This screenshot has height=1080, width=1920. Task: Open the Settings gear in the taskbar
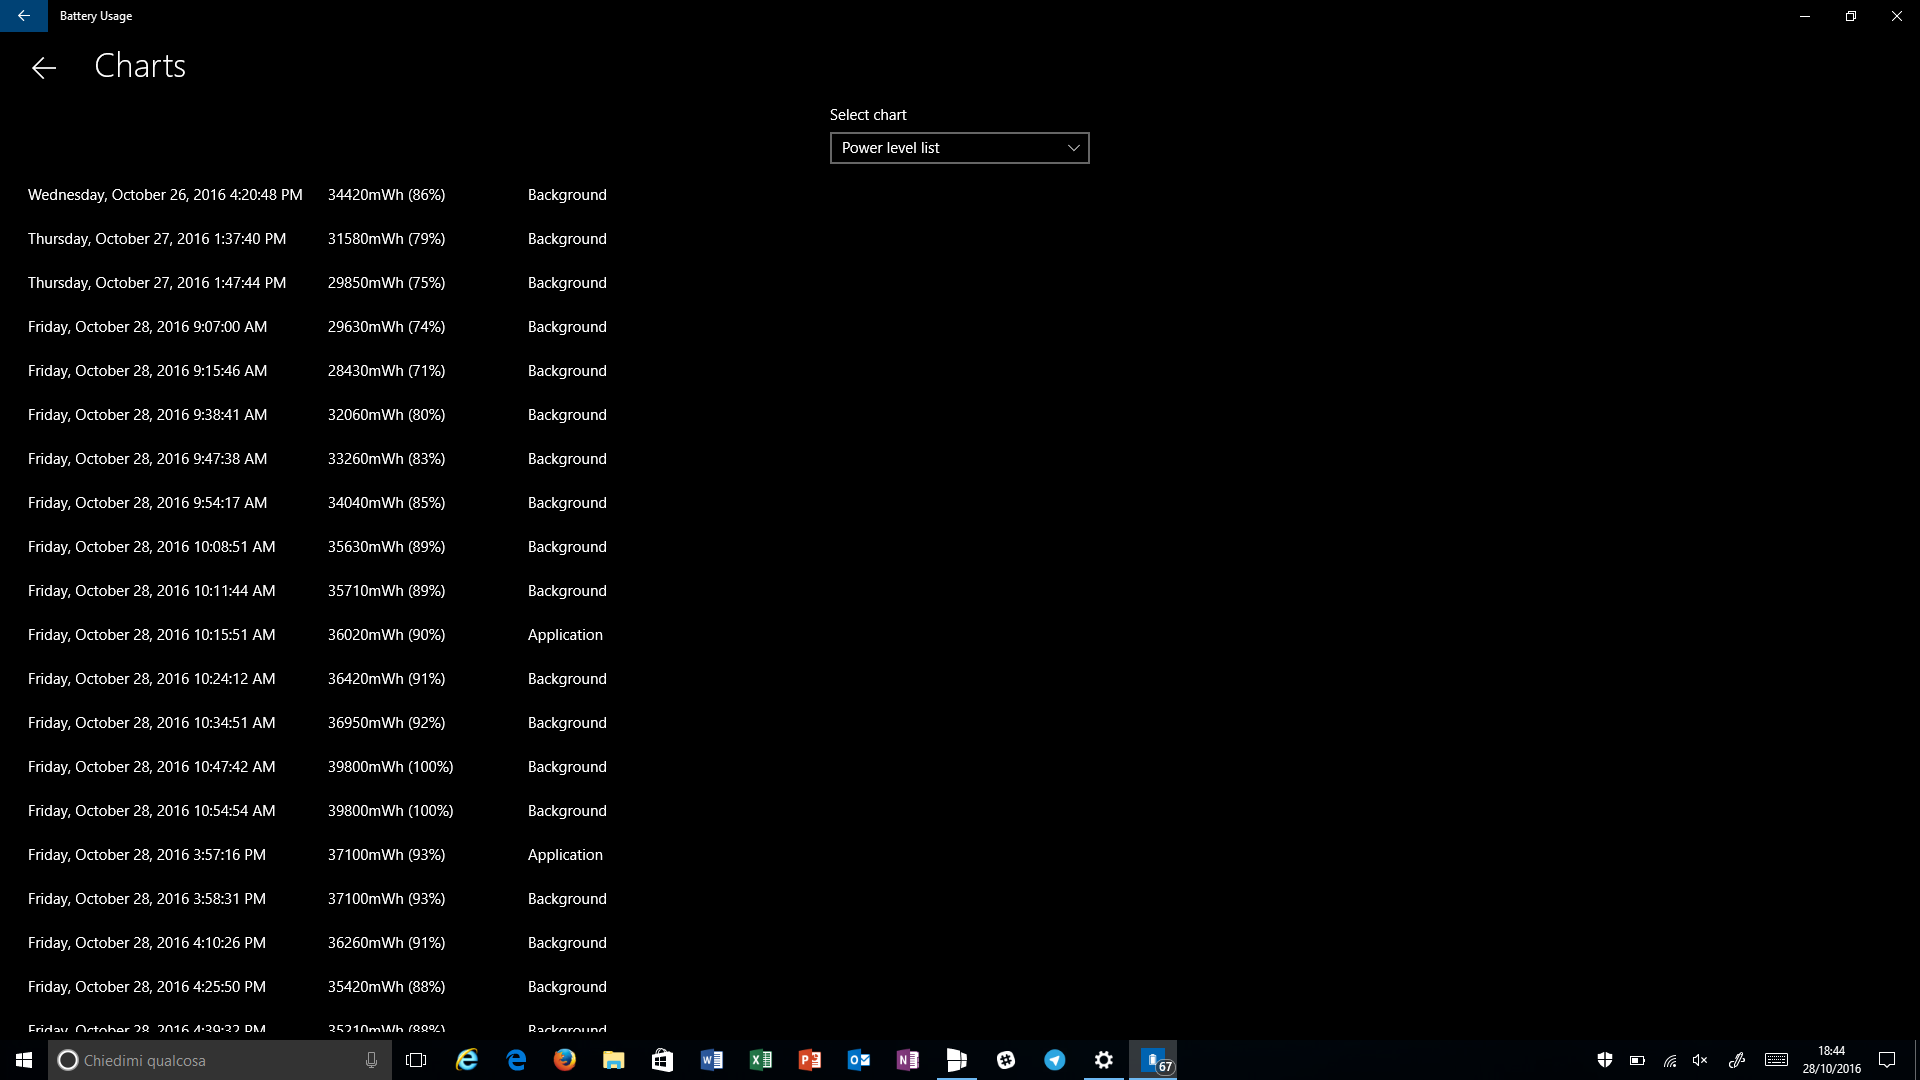click(1103, 1060)
